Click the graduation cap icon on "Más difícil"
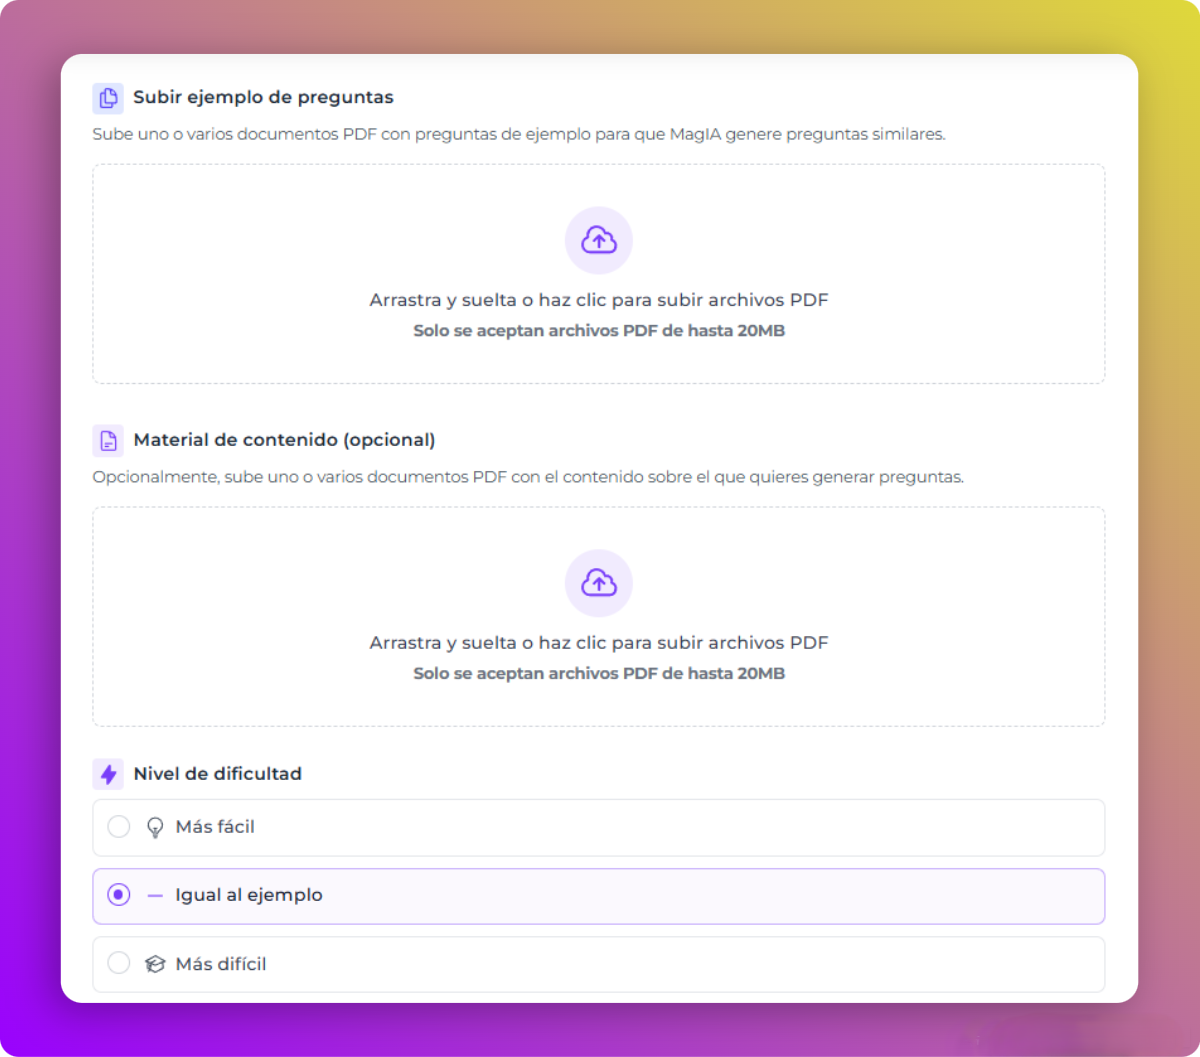The image size is (1200, 1057). point(154,963)
